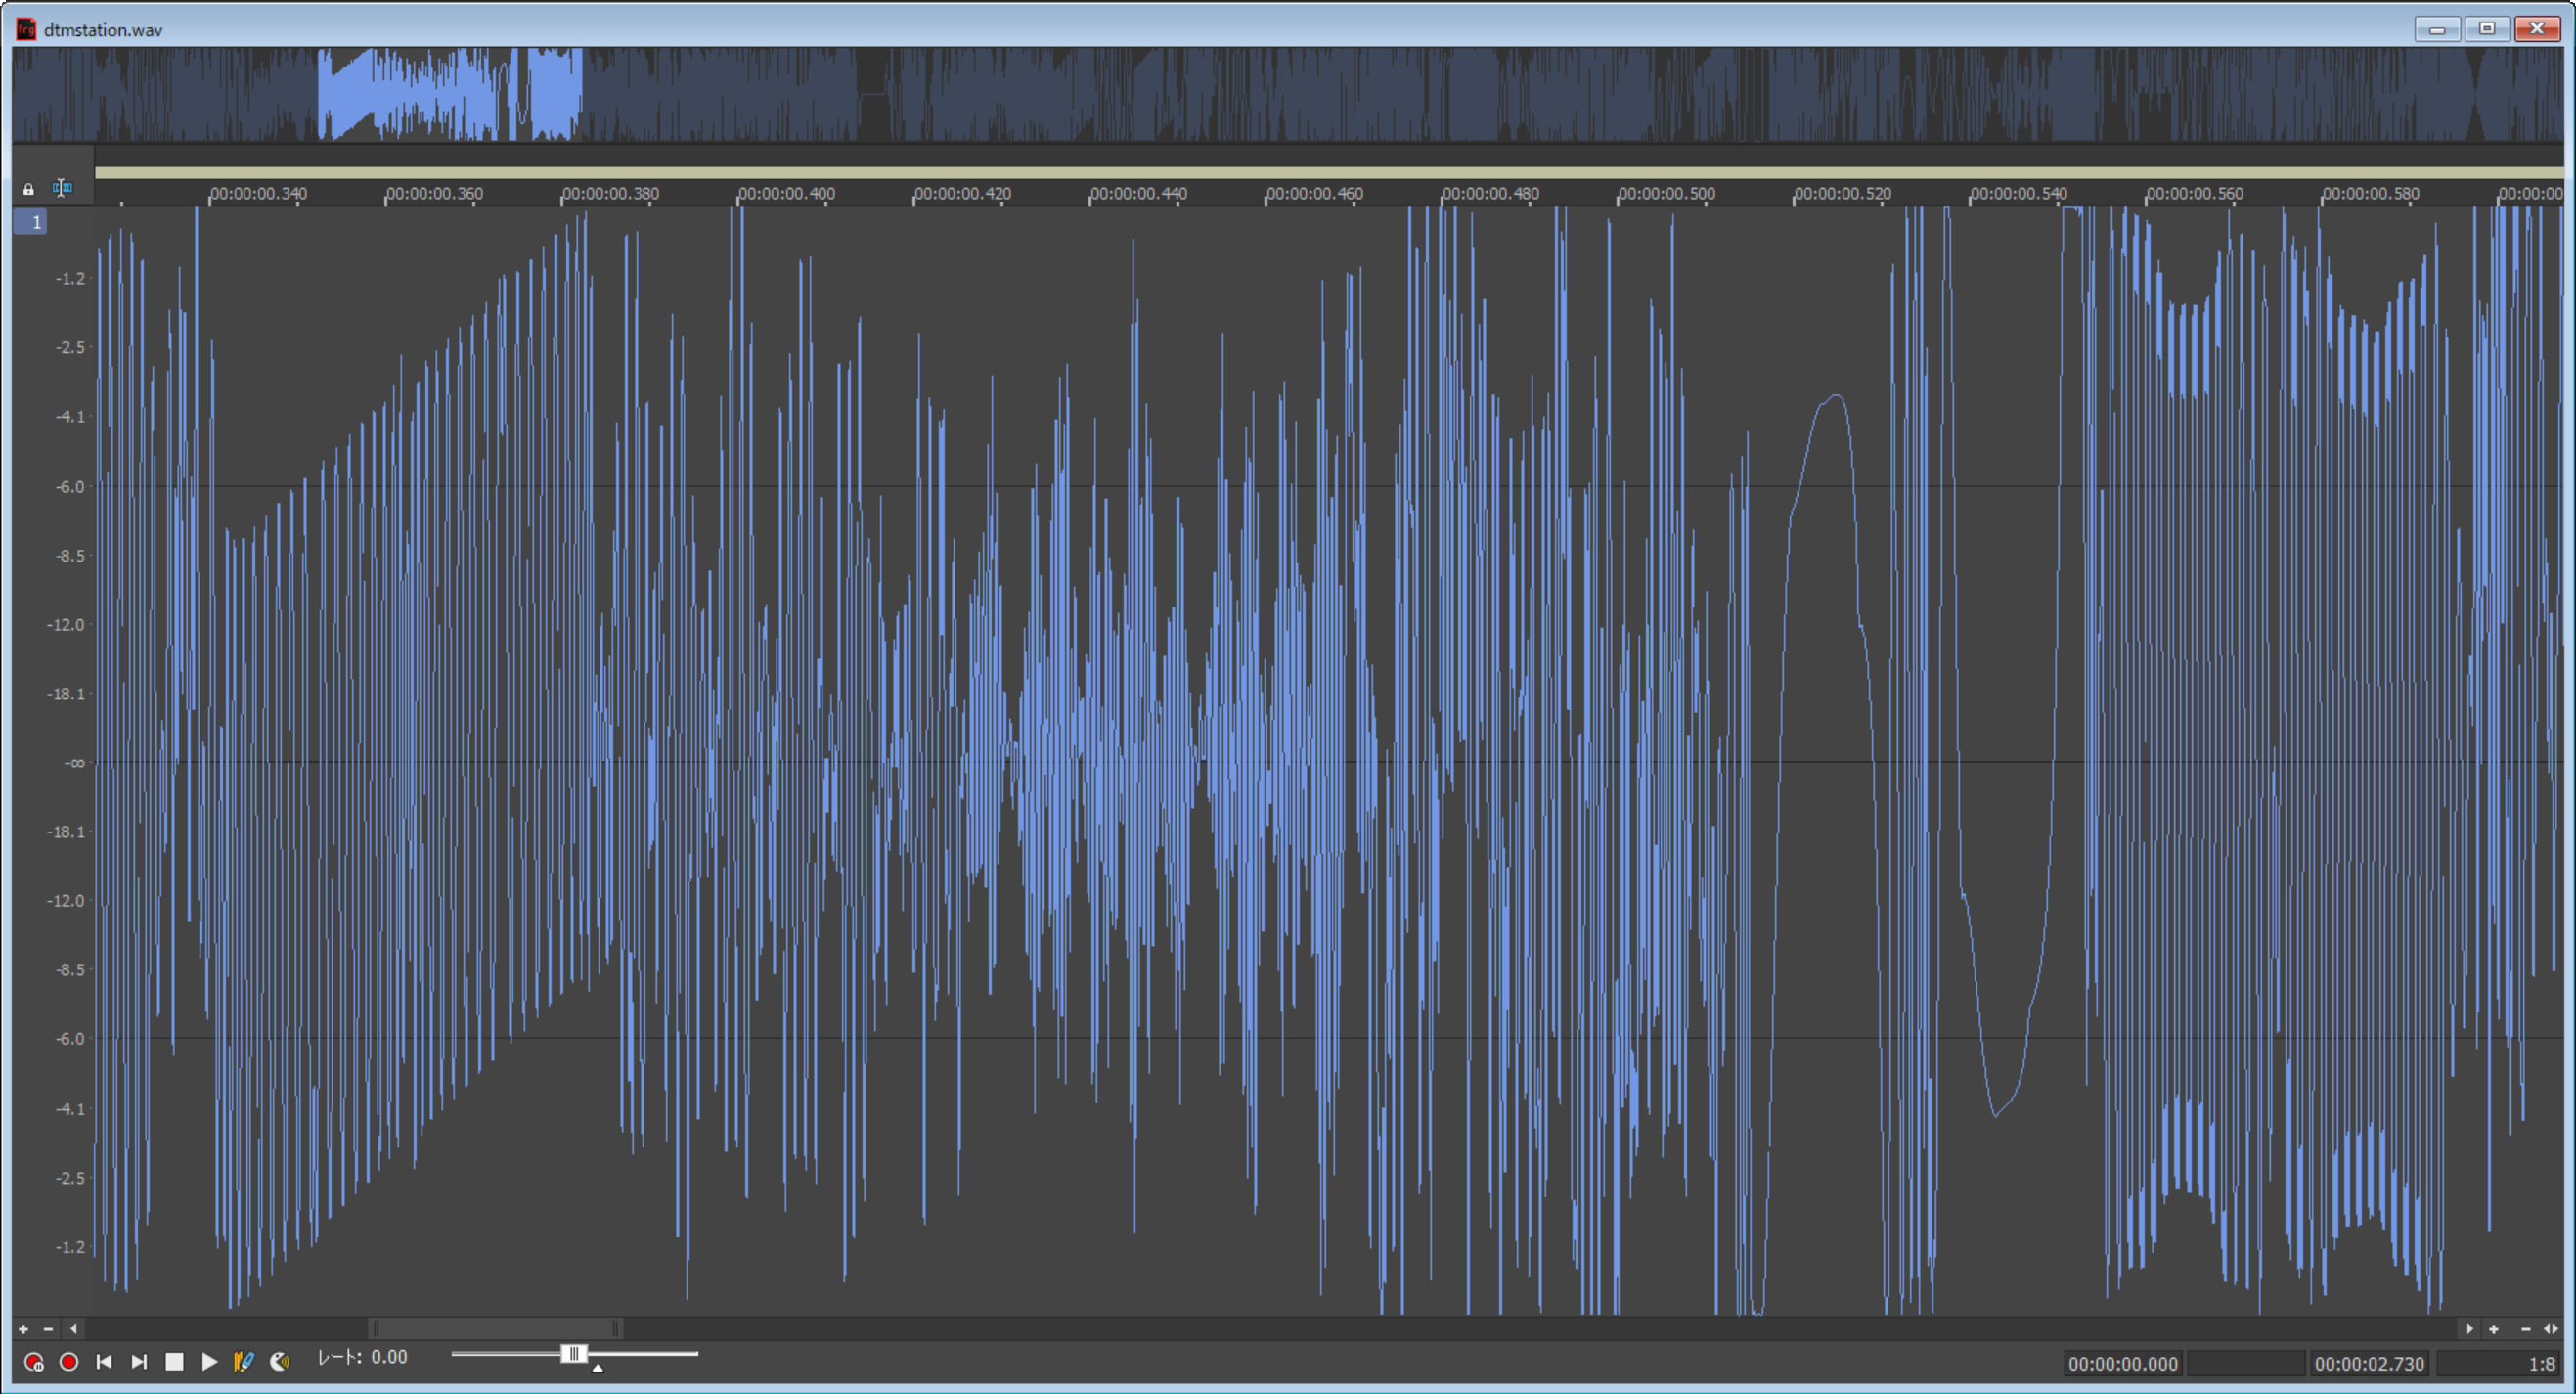
Task: Activate the scrub/audio event locator icon
Action: (280, 1362)
